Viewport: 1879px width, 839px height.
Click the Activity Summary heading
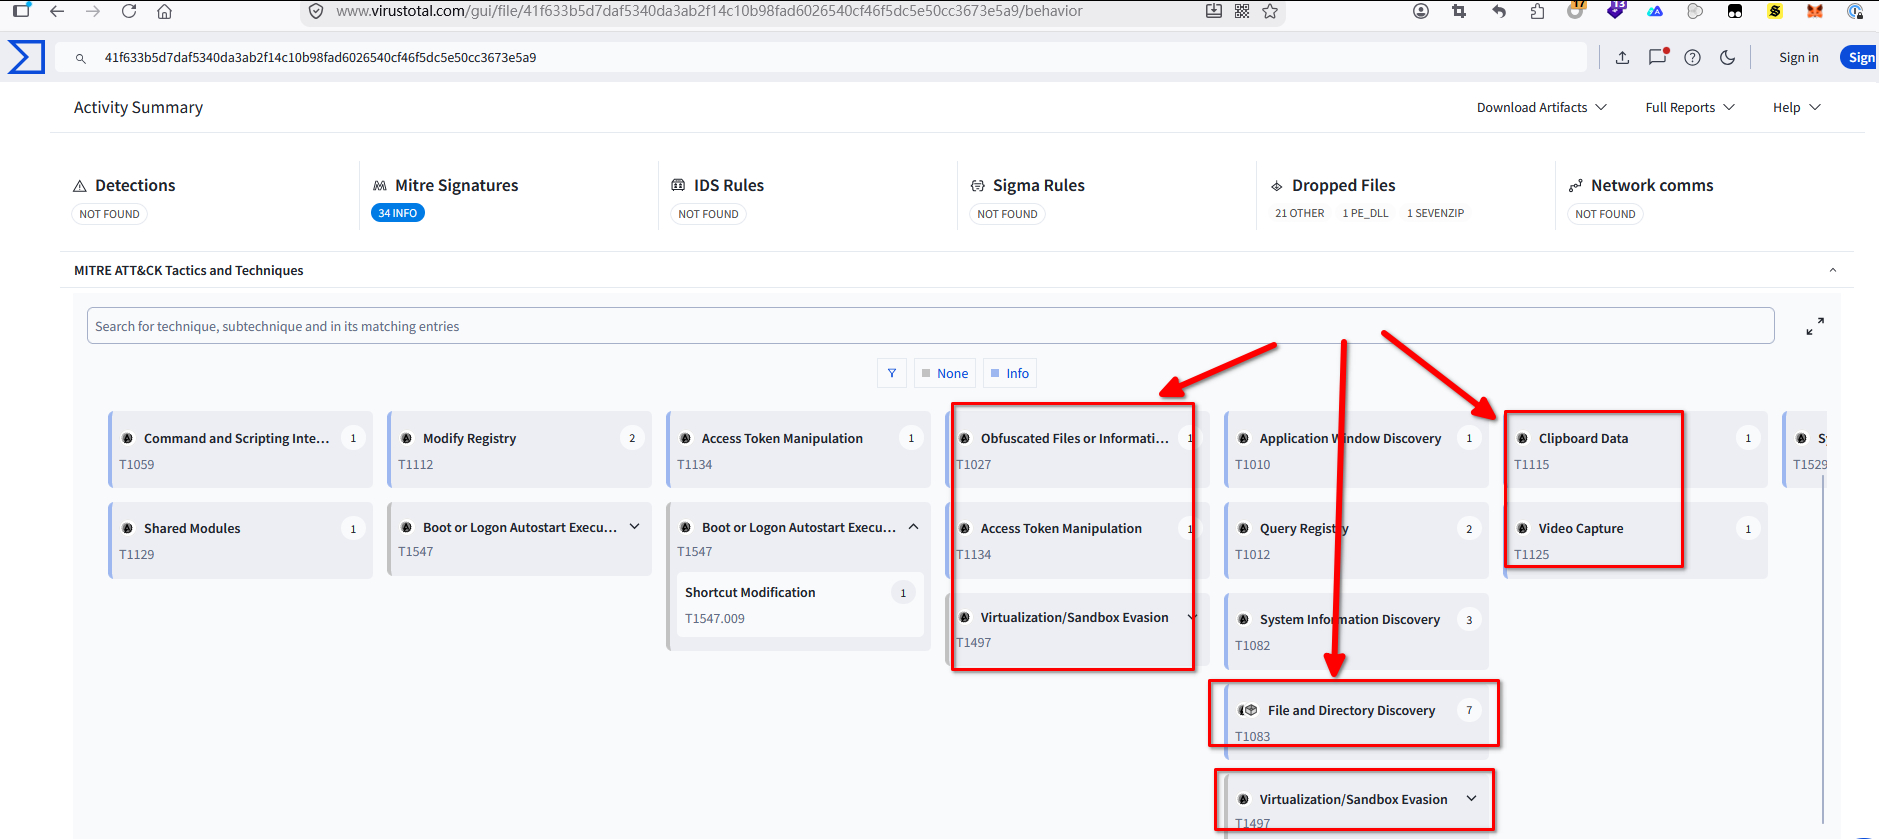[x=138, y=108]
